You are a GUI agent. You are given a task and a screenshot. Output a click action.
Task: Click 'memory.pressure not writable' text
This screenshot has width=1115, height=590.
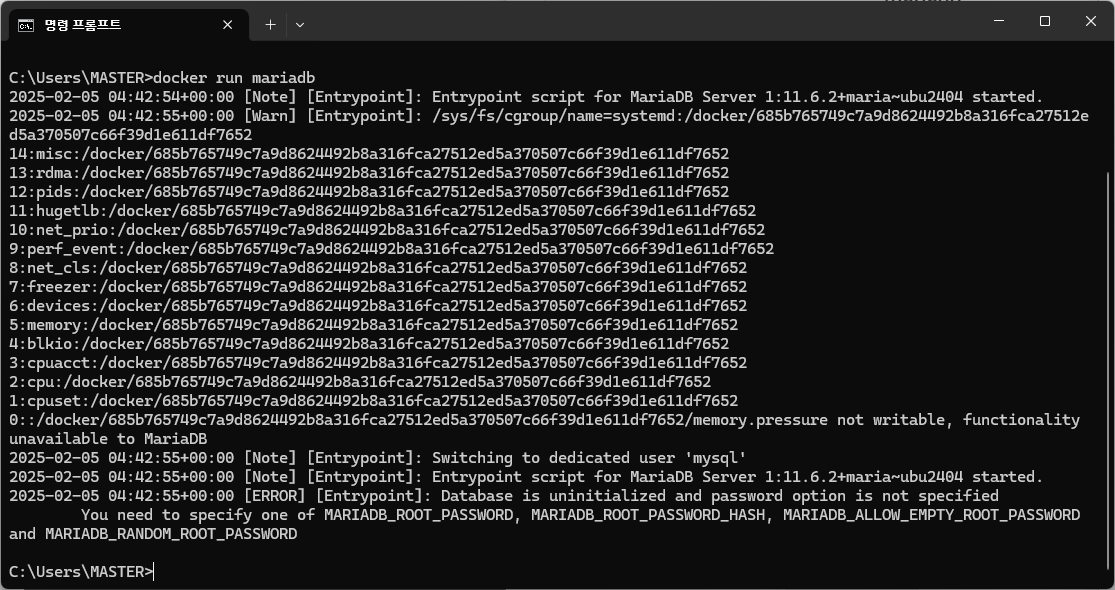[819, 420]
